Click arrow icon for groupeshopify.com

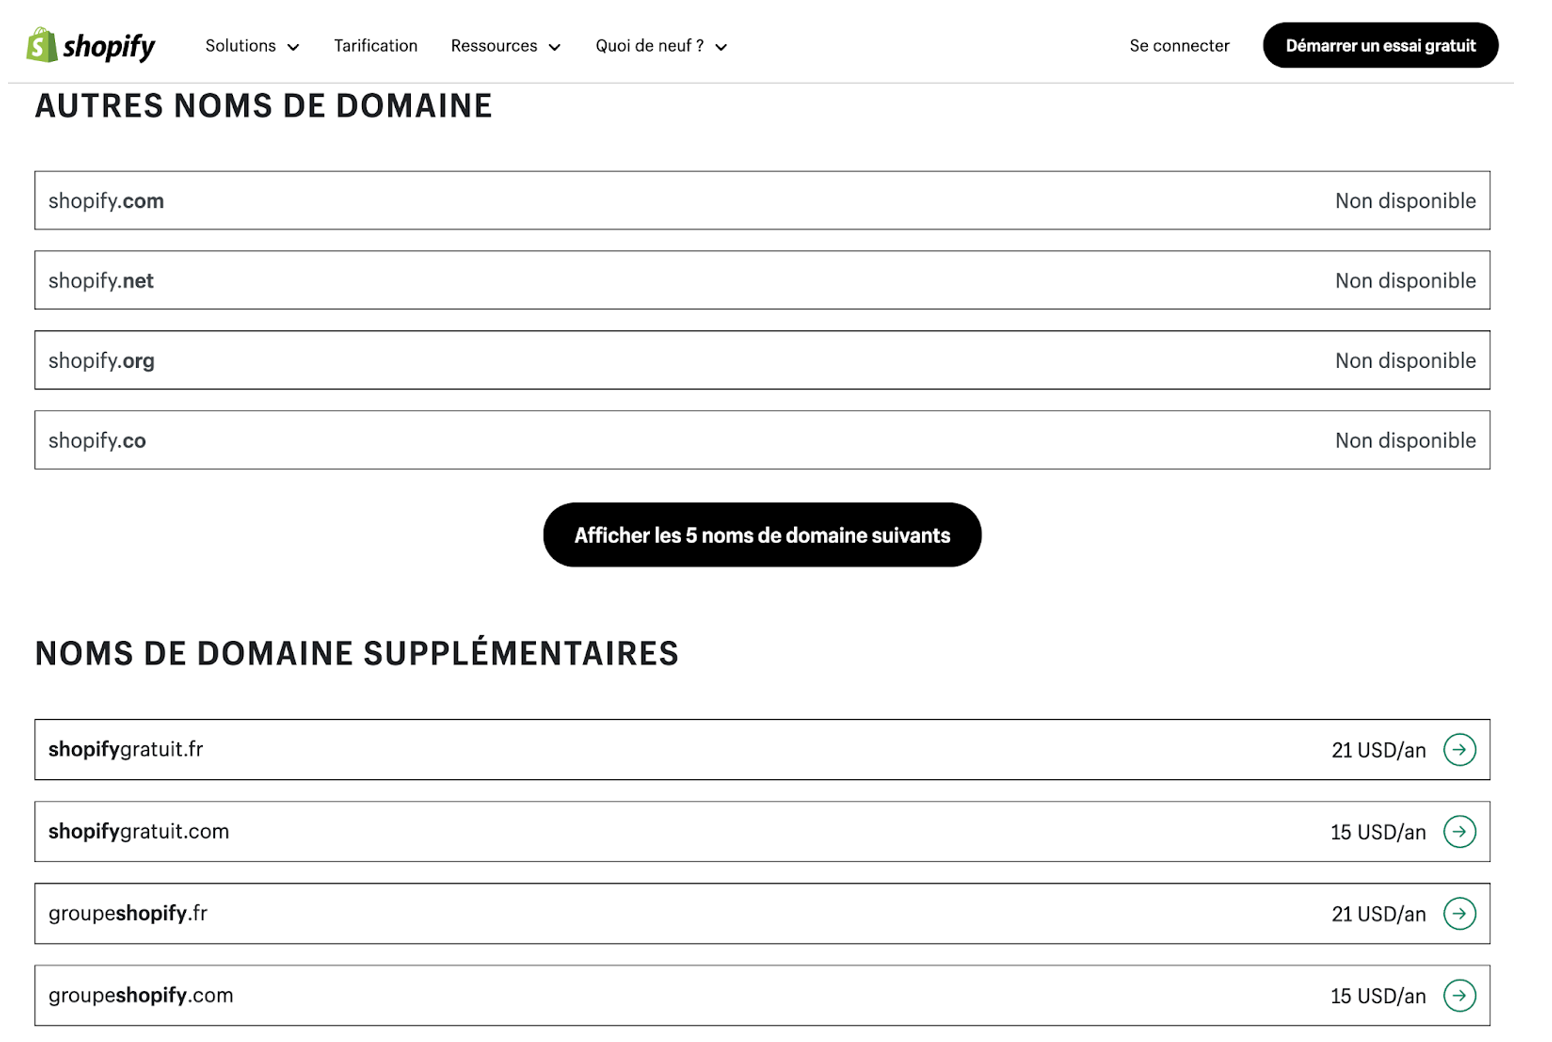(1459, 996)
